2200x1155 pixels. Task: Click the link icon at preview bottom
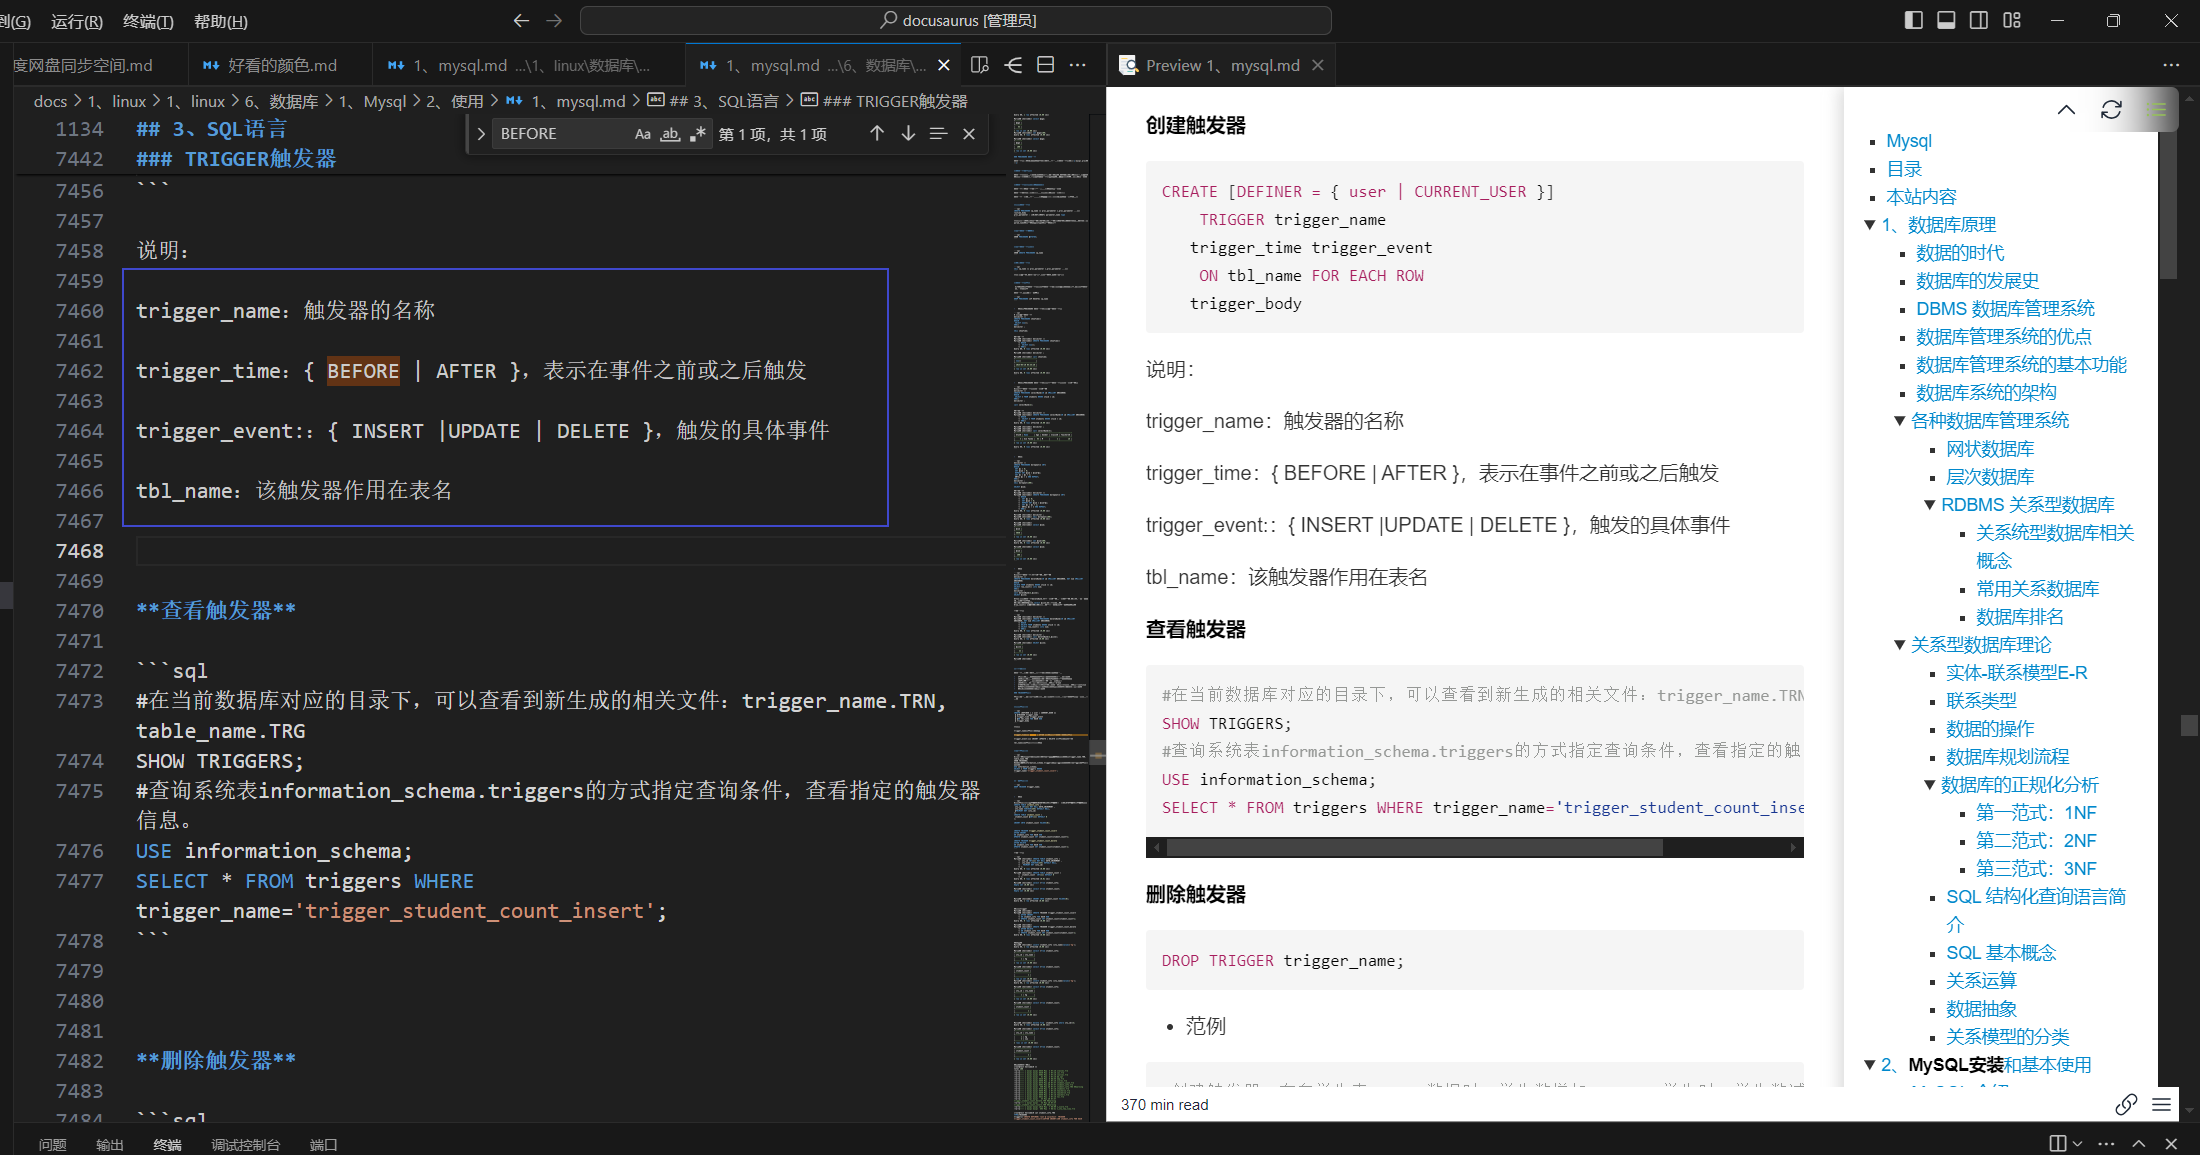2126,1104
